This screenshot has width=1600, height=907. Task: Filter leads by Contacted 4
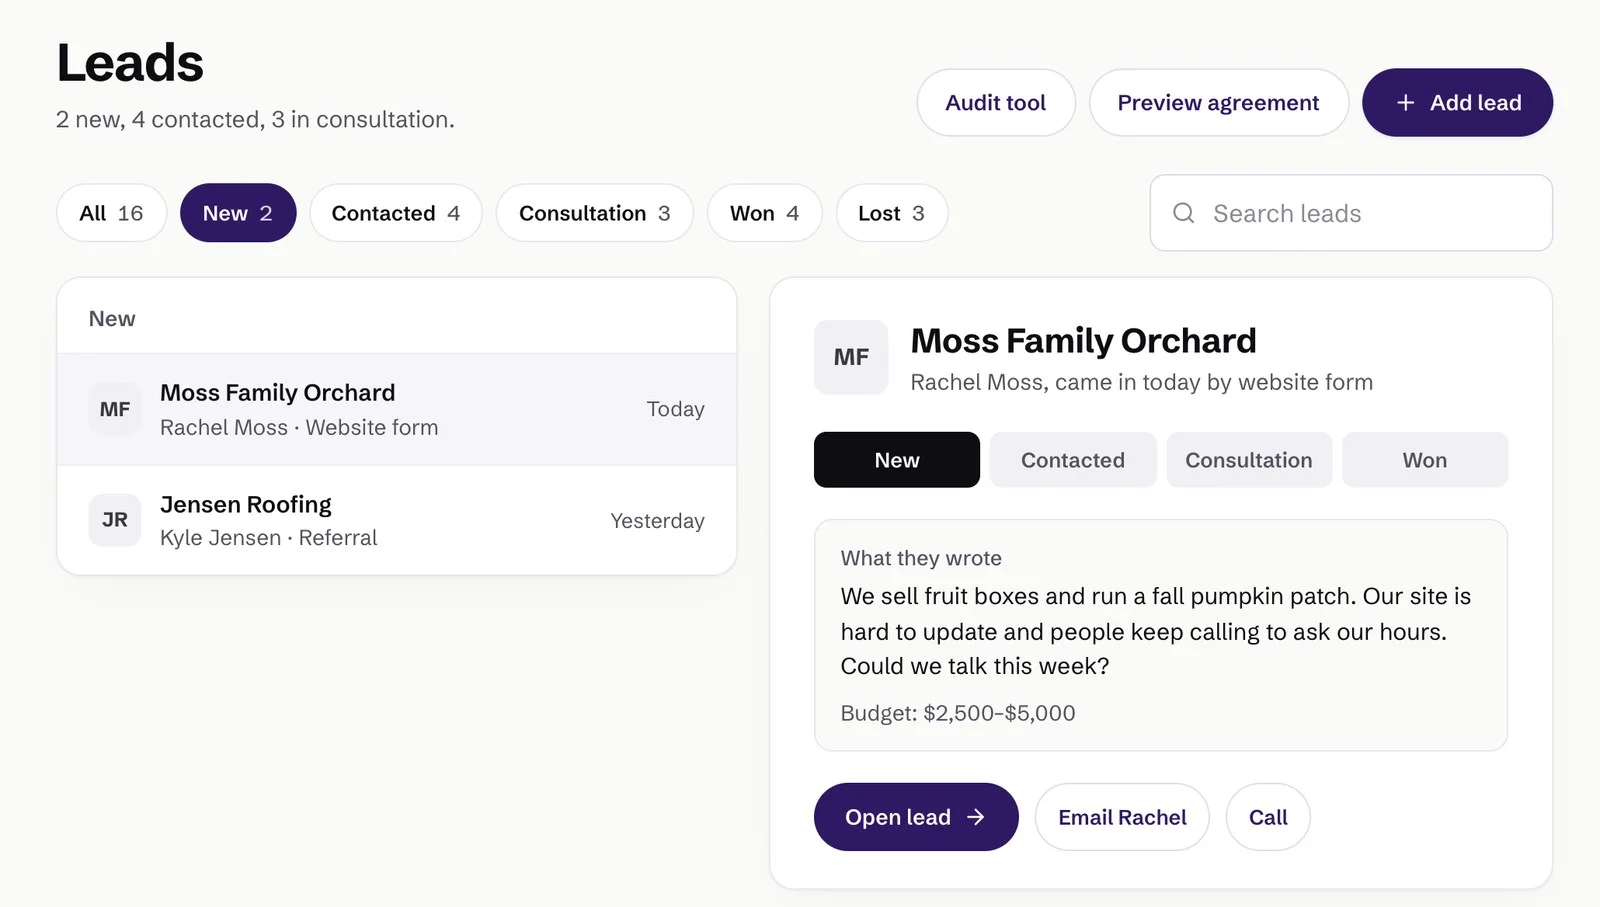[x=396, y=213]
